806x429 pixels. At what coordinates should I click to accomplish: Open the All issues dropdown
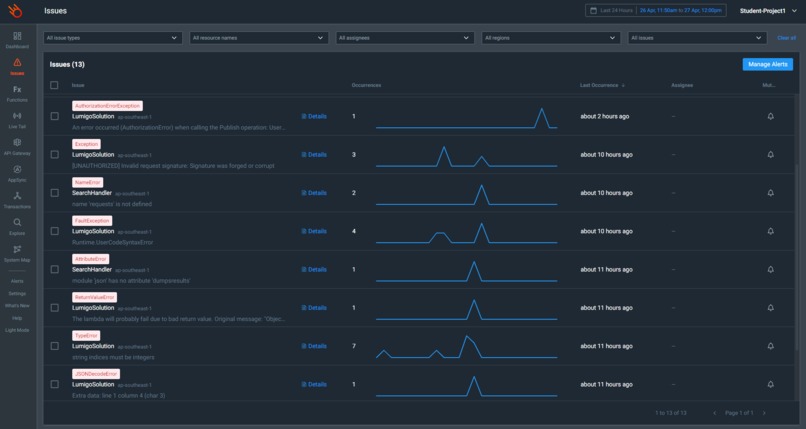pyautogui.click(x=697, y=38)
